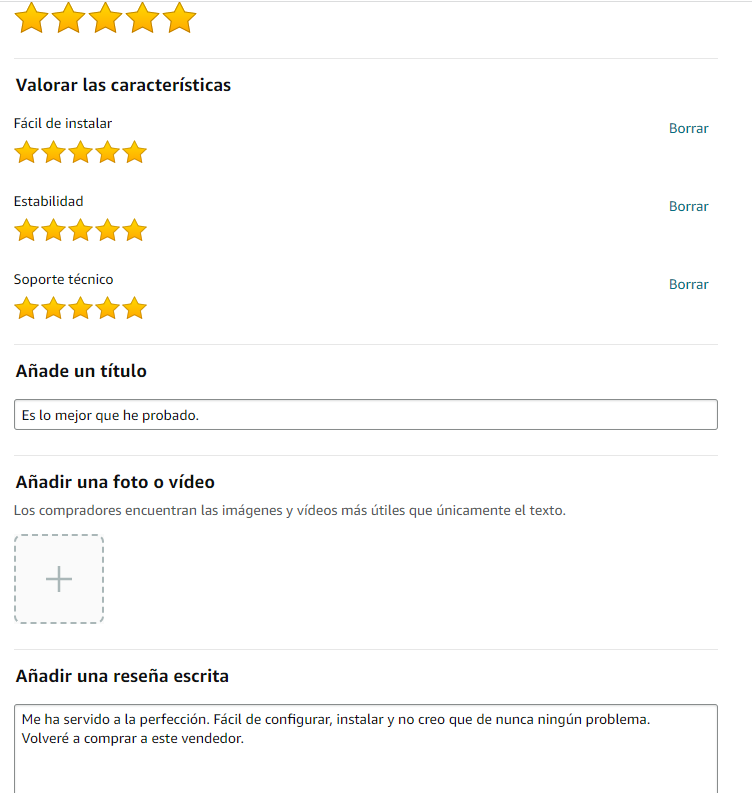Set 'Estabilidad' rating to three stars
The image size is (752, 793).
click(80, 231)
